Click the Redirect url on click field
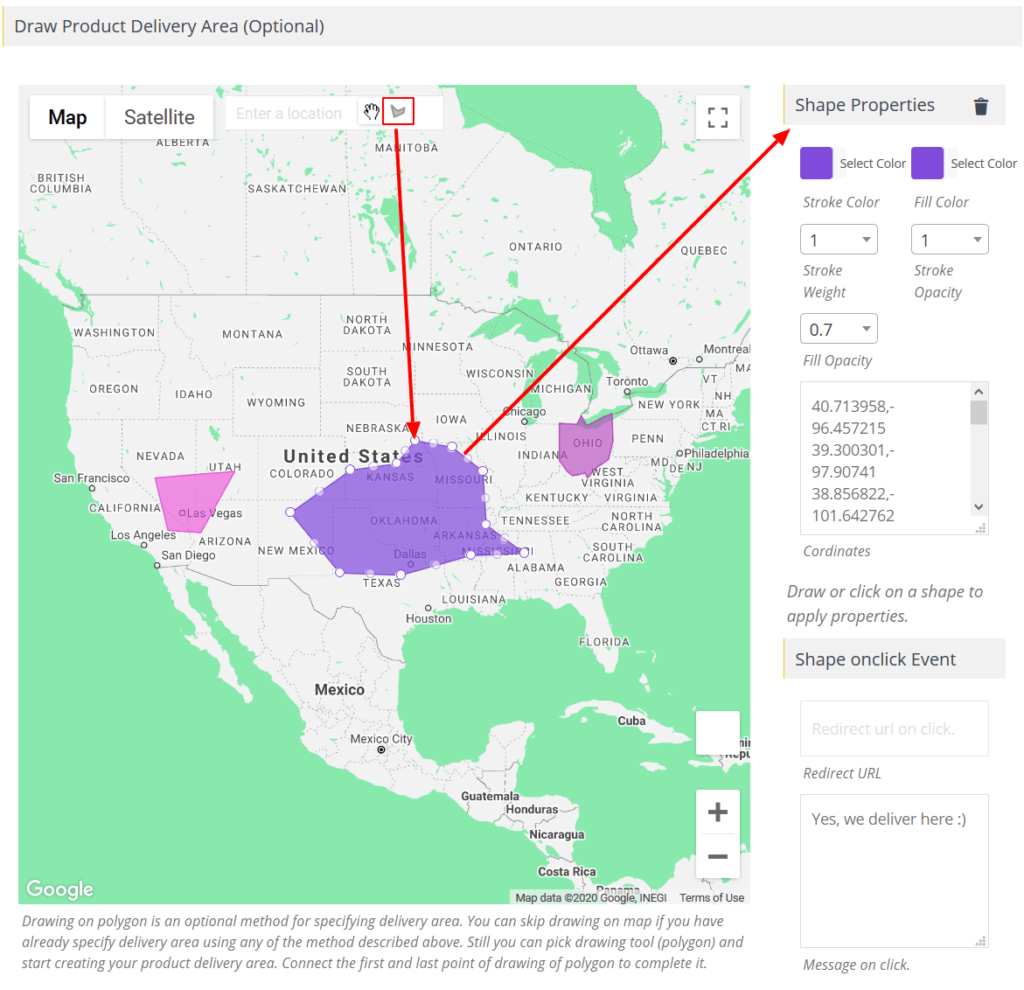1024x990 pixels. pyautogui.click(x=893, y=728)
